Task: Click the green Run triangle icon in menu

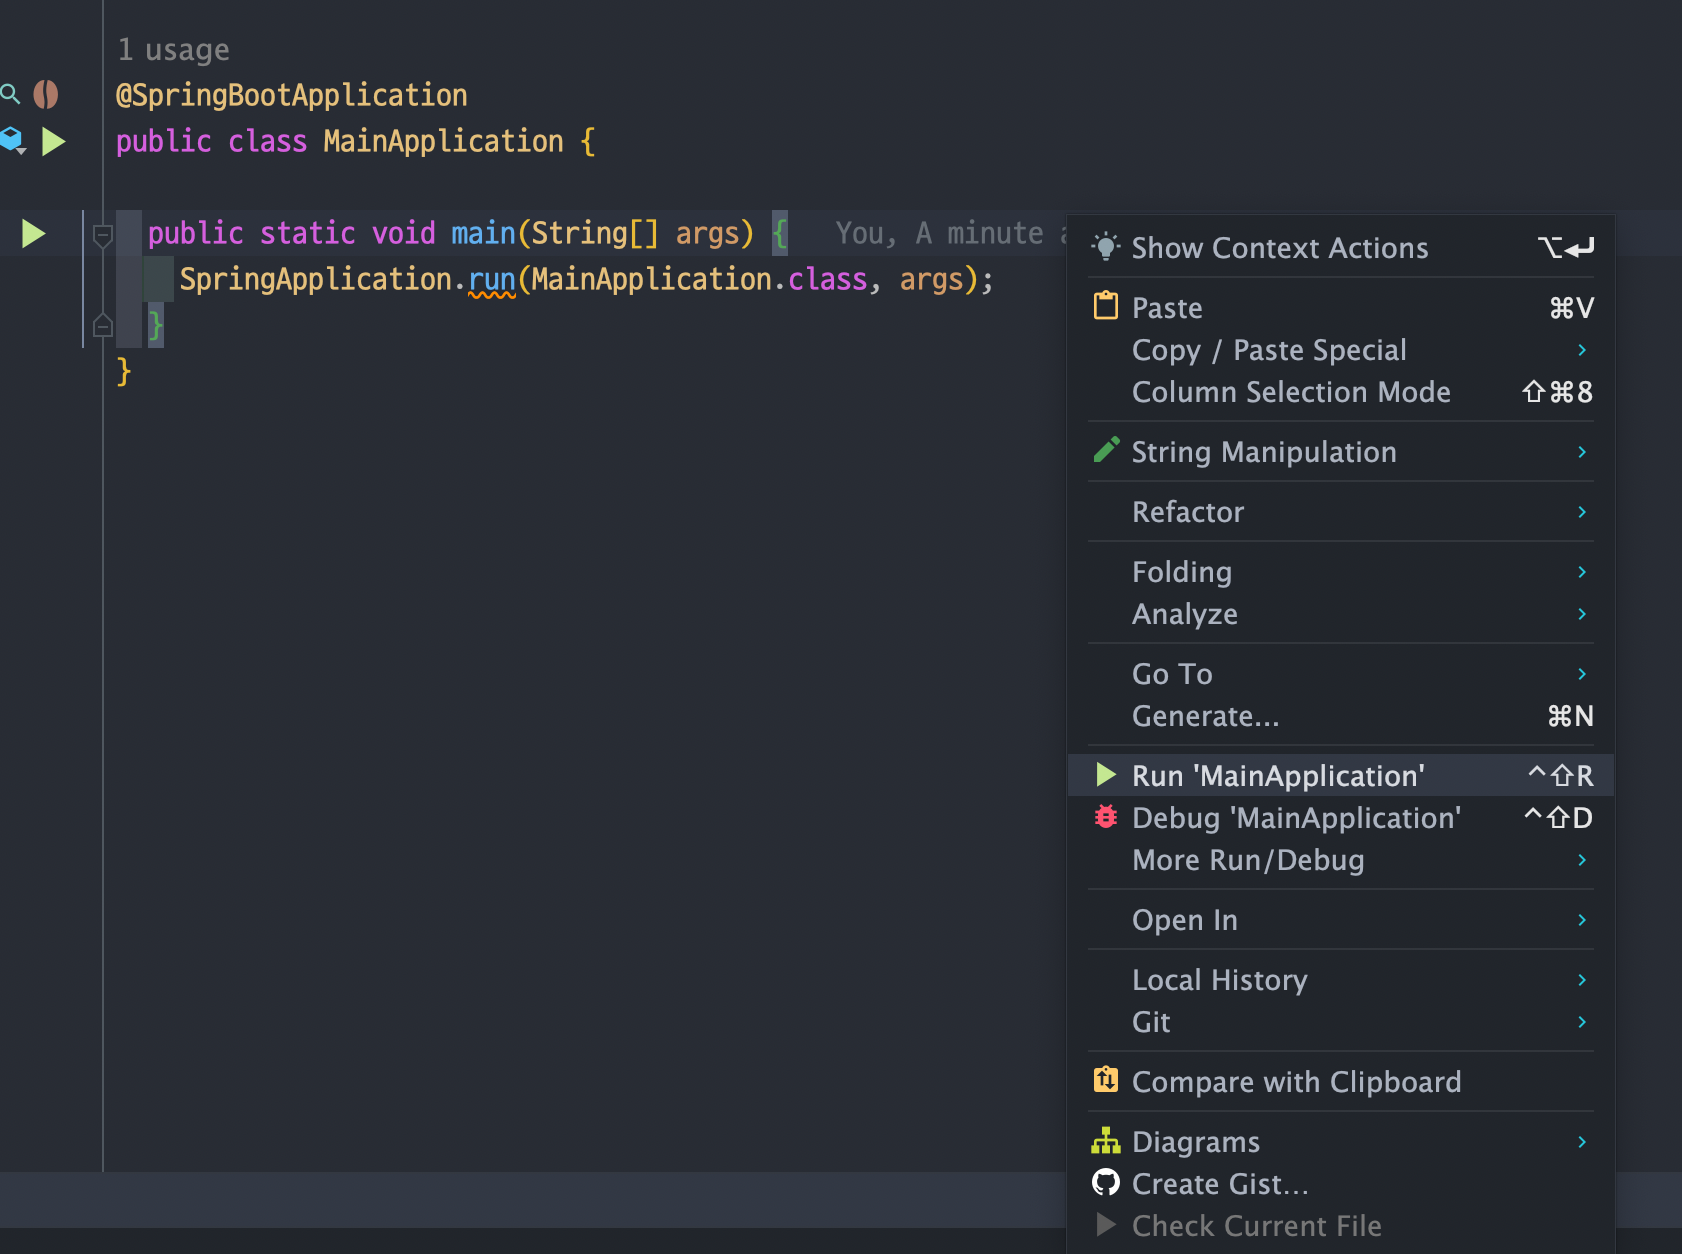Action: tap(1105, 775)
